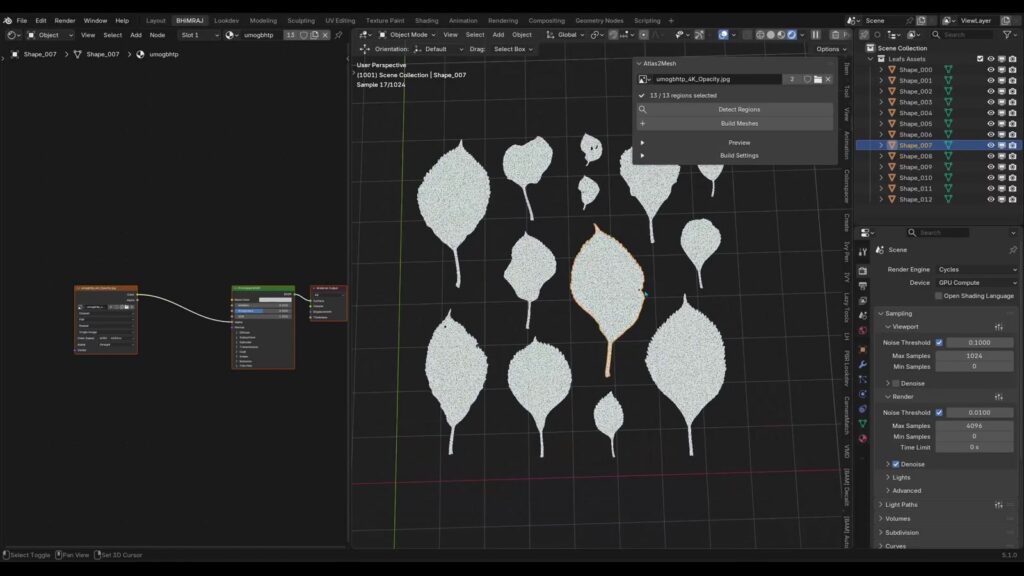
Task: Click the folder icon beside umogbhtp_4K_Opacity.jpg
Action: [818, 79]
